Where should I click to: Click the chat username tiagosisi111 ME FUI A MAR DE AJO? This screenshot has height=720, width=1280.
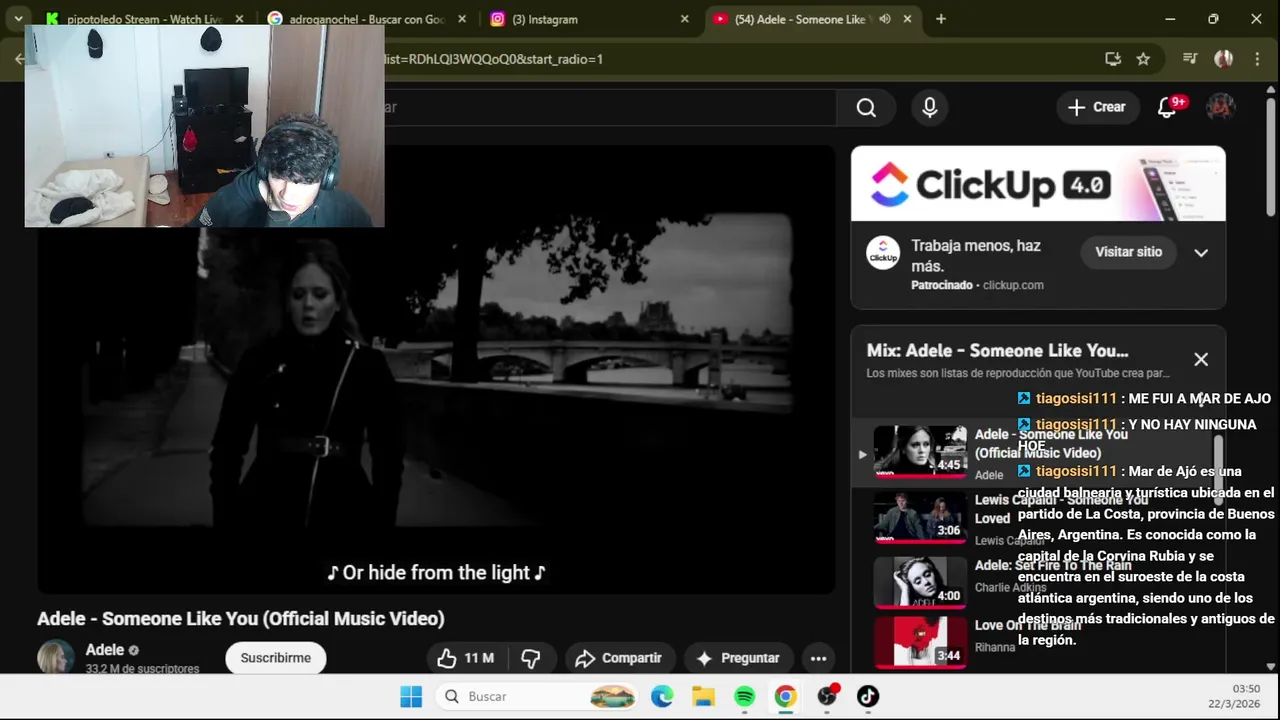click(1076, 398)
